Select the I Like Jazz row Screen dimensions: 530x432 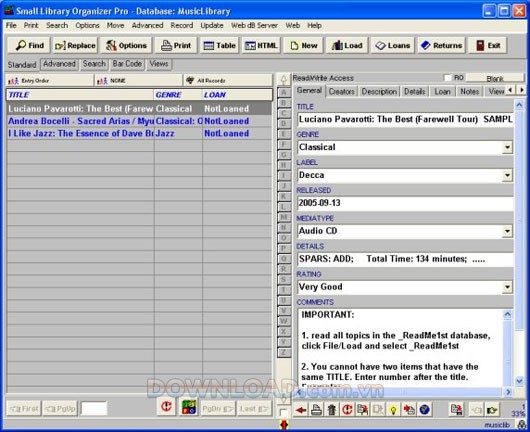pos(139,134)
